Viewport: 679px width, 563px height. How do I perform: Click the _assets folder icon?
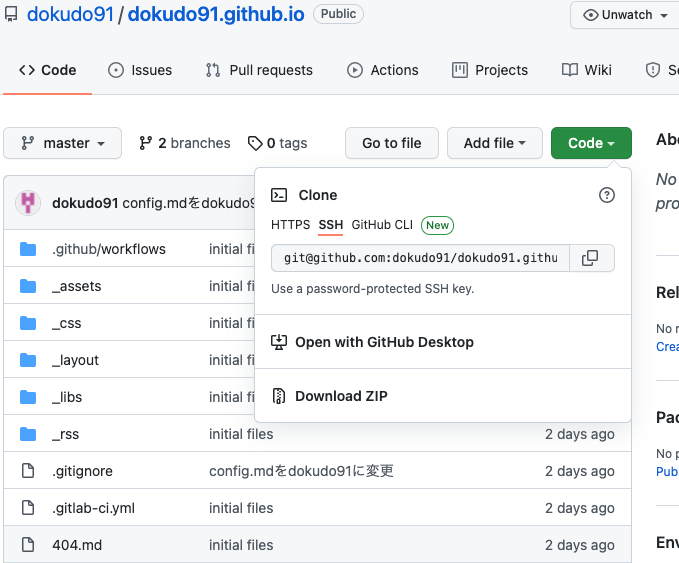click(28, 286)
